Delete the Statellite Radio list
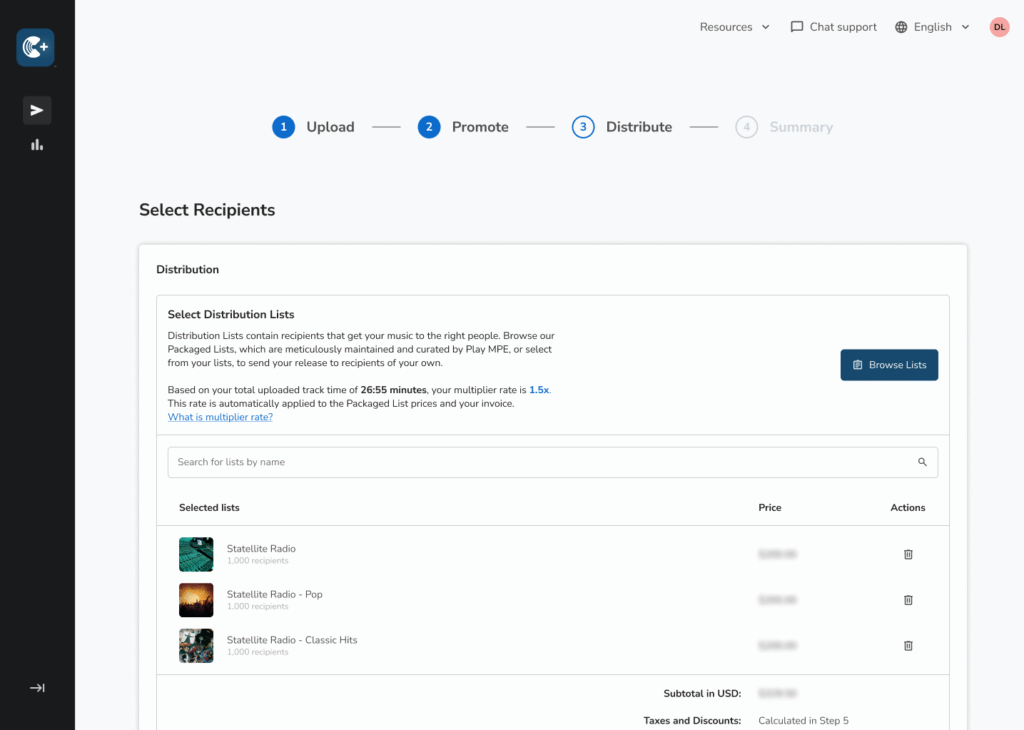Screen dimensions: 1024x730 908,554
